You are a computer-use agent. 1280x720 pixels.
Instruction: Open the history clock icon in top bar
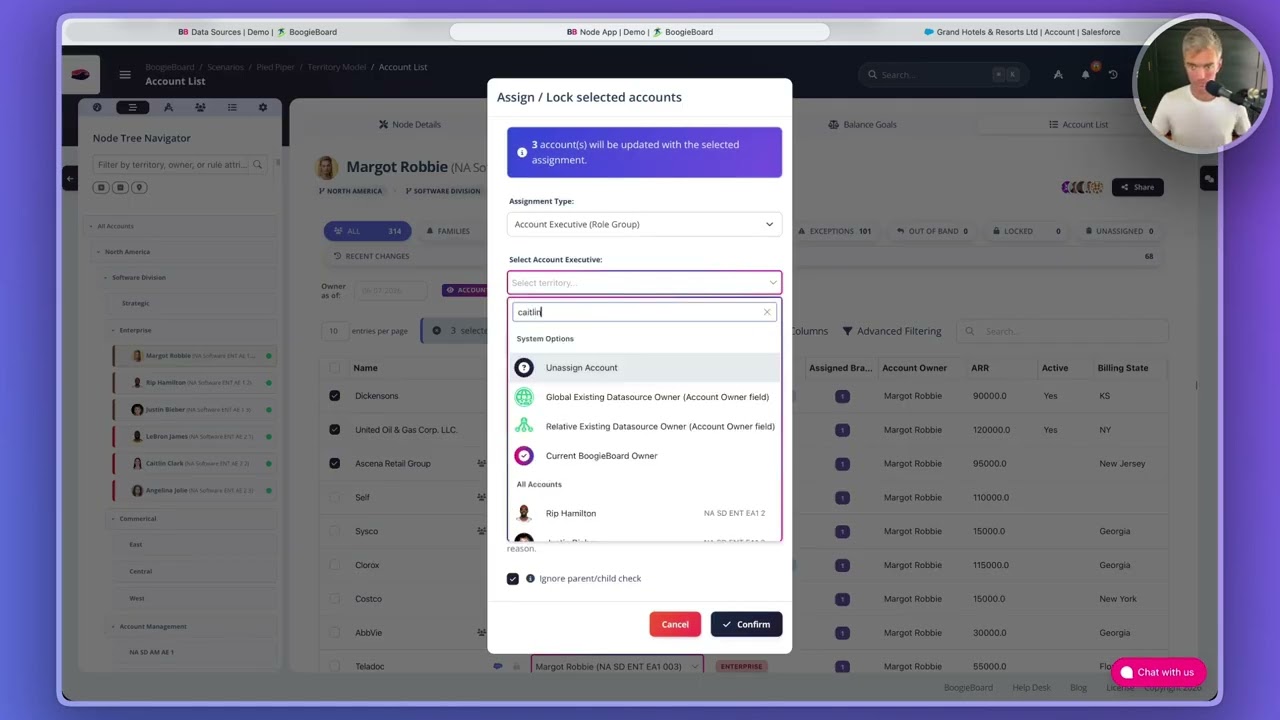[x=1113, y=74]
